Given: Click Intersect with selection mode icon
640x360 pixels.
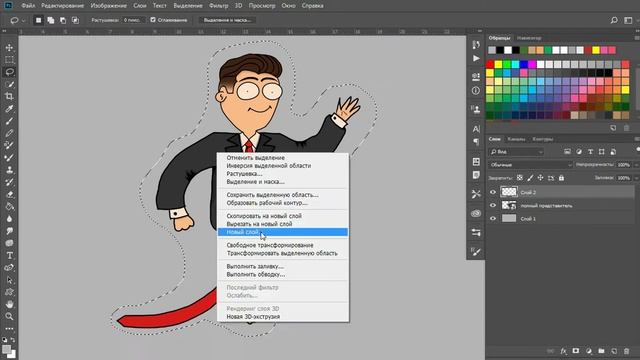Looking at the screenshot, I should 76,20.
